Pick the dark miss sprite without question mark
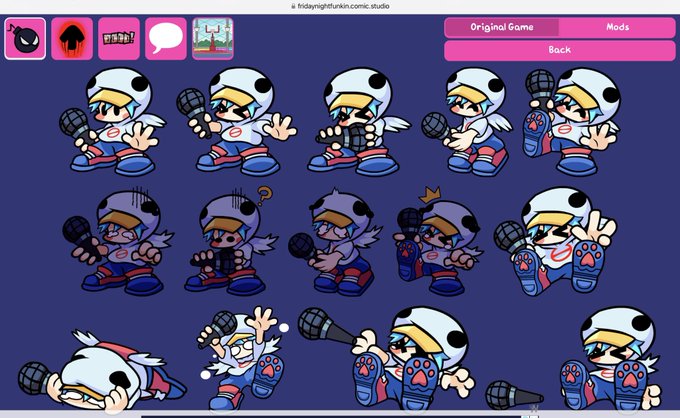680x418 pixels. (118, 242)
